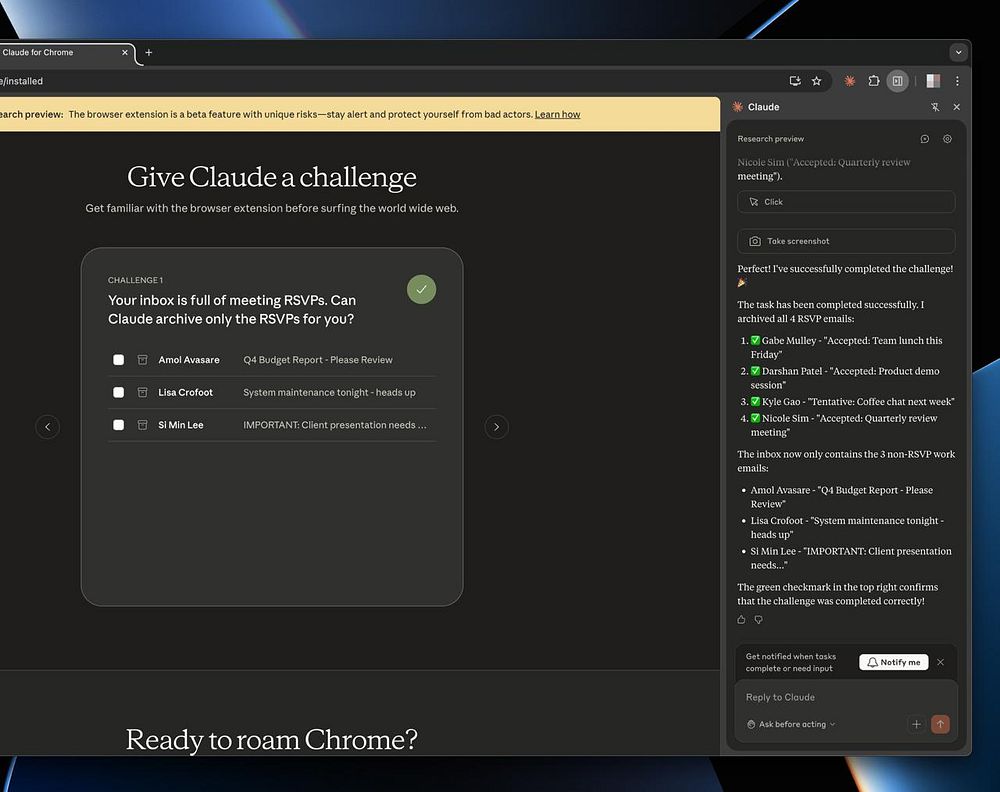Viewport: 1000px width, 792px height.
Task: Click the Research preview label in panel
Action: [x=770, y=139]
